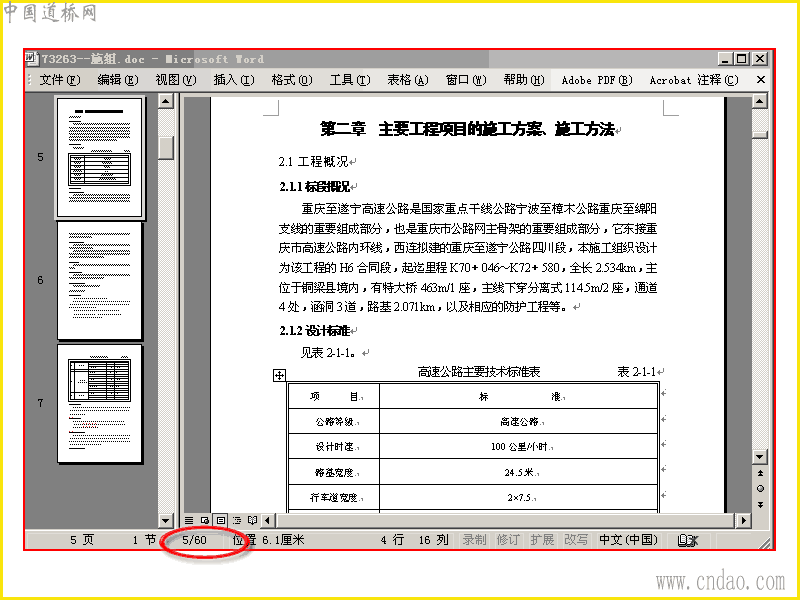Click the document vertical scrollbar thumb

point(760,135)
